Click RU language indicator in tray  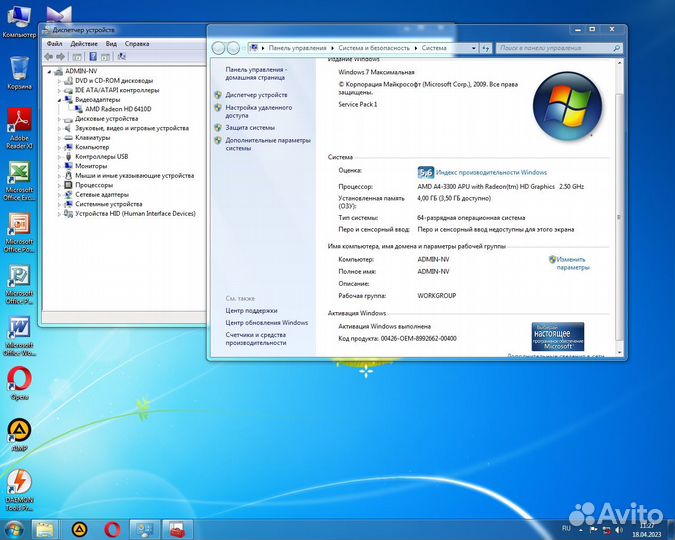coord(566,528)
